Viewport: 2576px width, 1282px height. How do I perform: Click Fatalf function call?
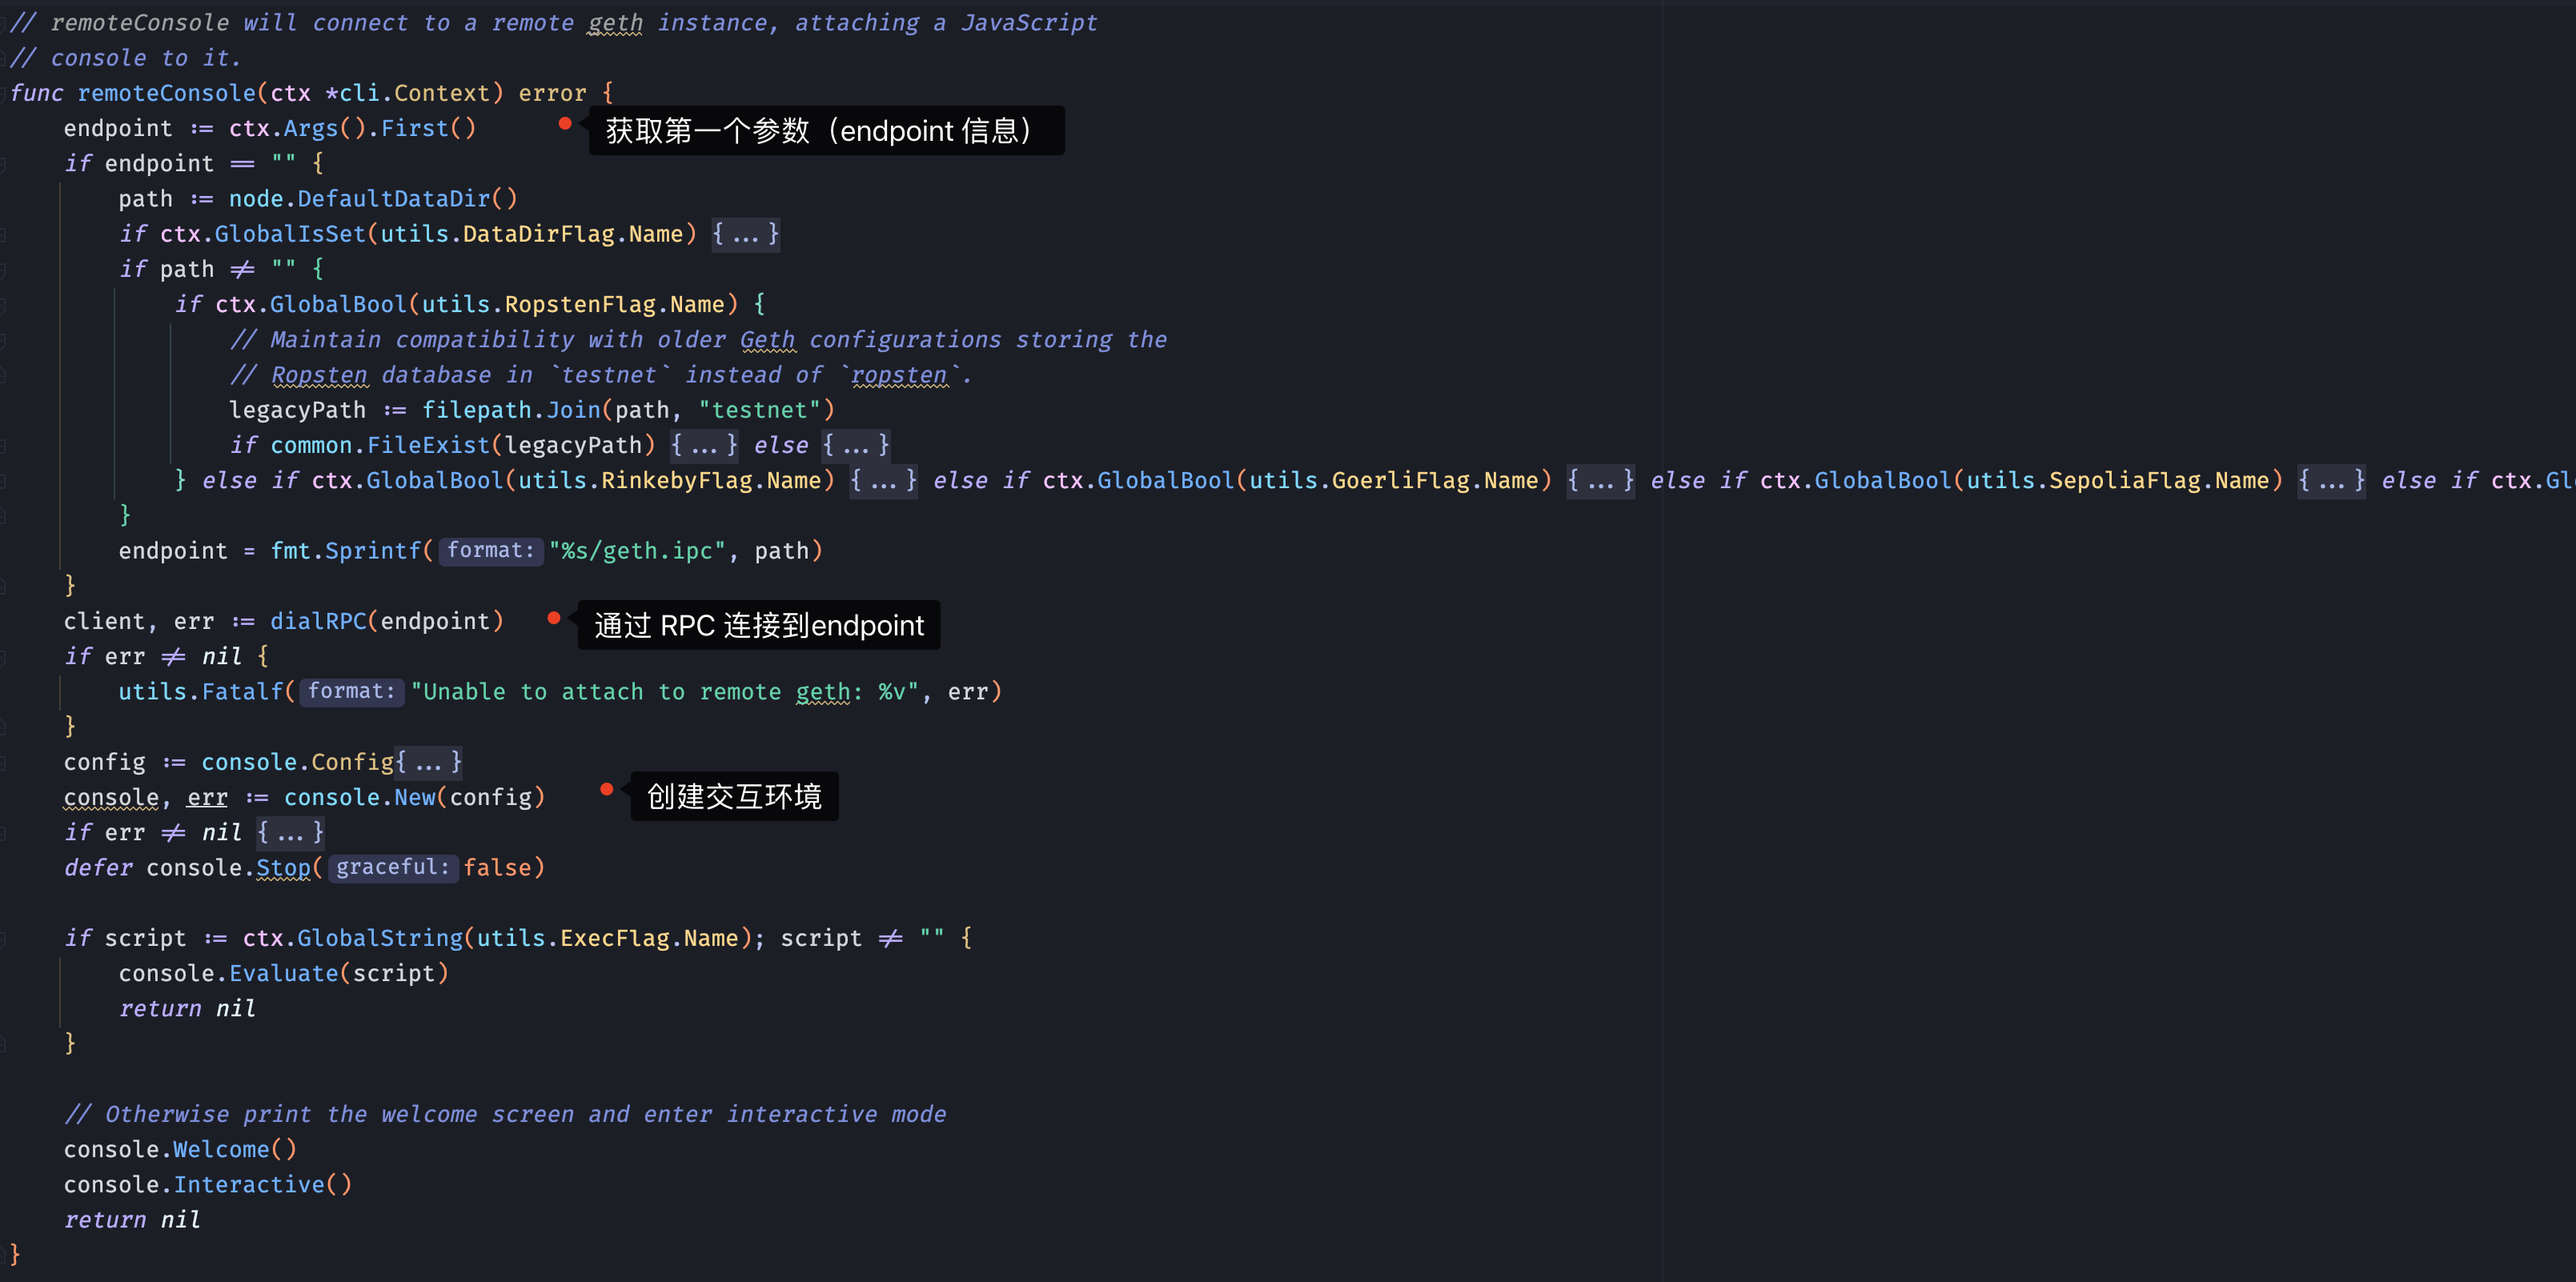tap(242, 692)
